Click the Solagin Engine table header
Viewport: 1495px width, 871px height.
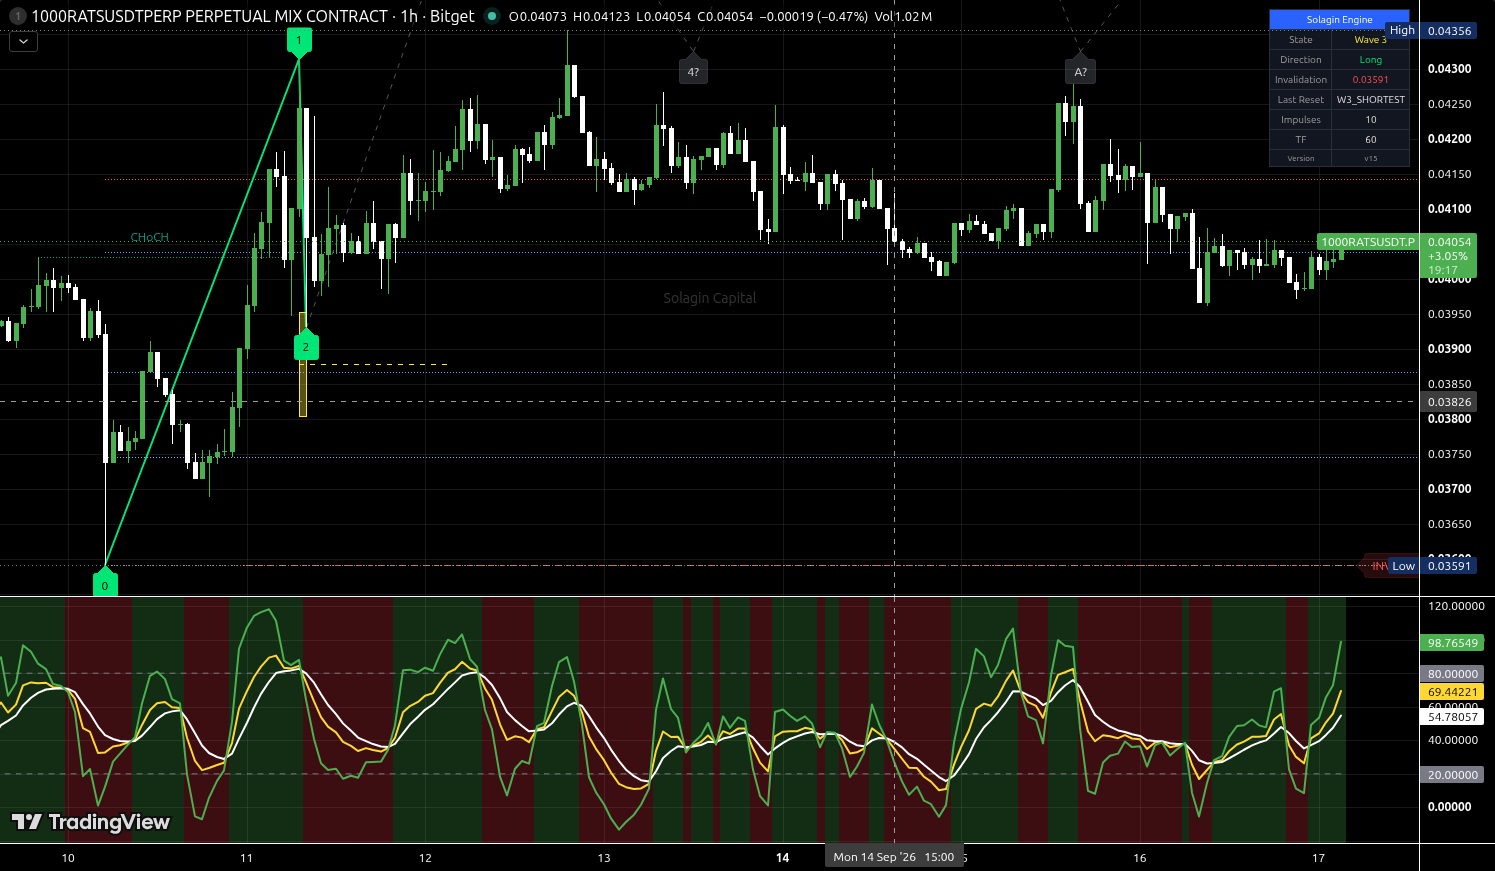(x=1339, y=19)
